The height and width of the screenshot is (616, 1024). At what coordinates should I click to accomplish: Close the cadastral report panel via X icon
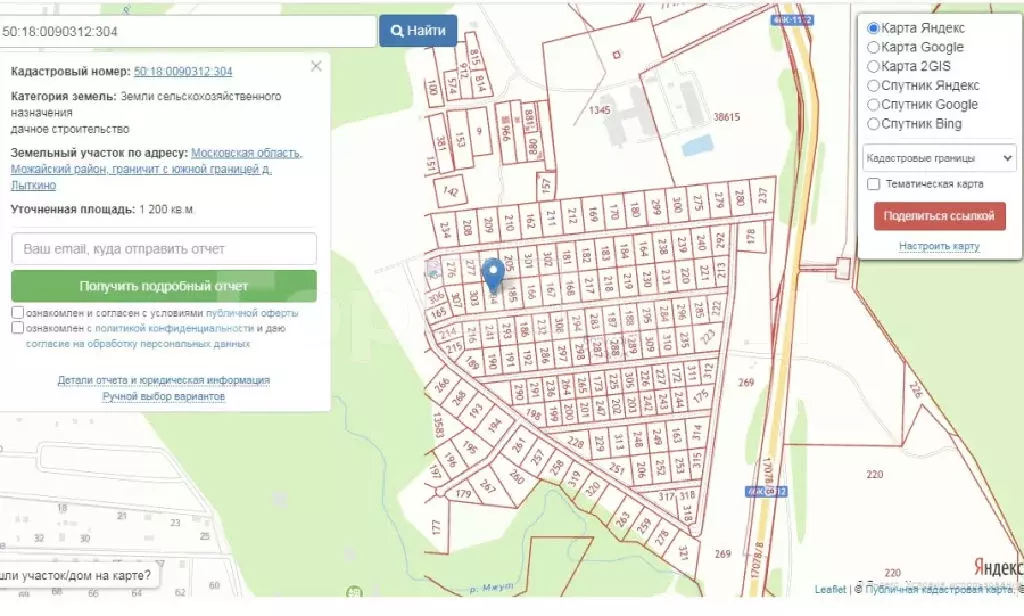[x=316, y=66]
